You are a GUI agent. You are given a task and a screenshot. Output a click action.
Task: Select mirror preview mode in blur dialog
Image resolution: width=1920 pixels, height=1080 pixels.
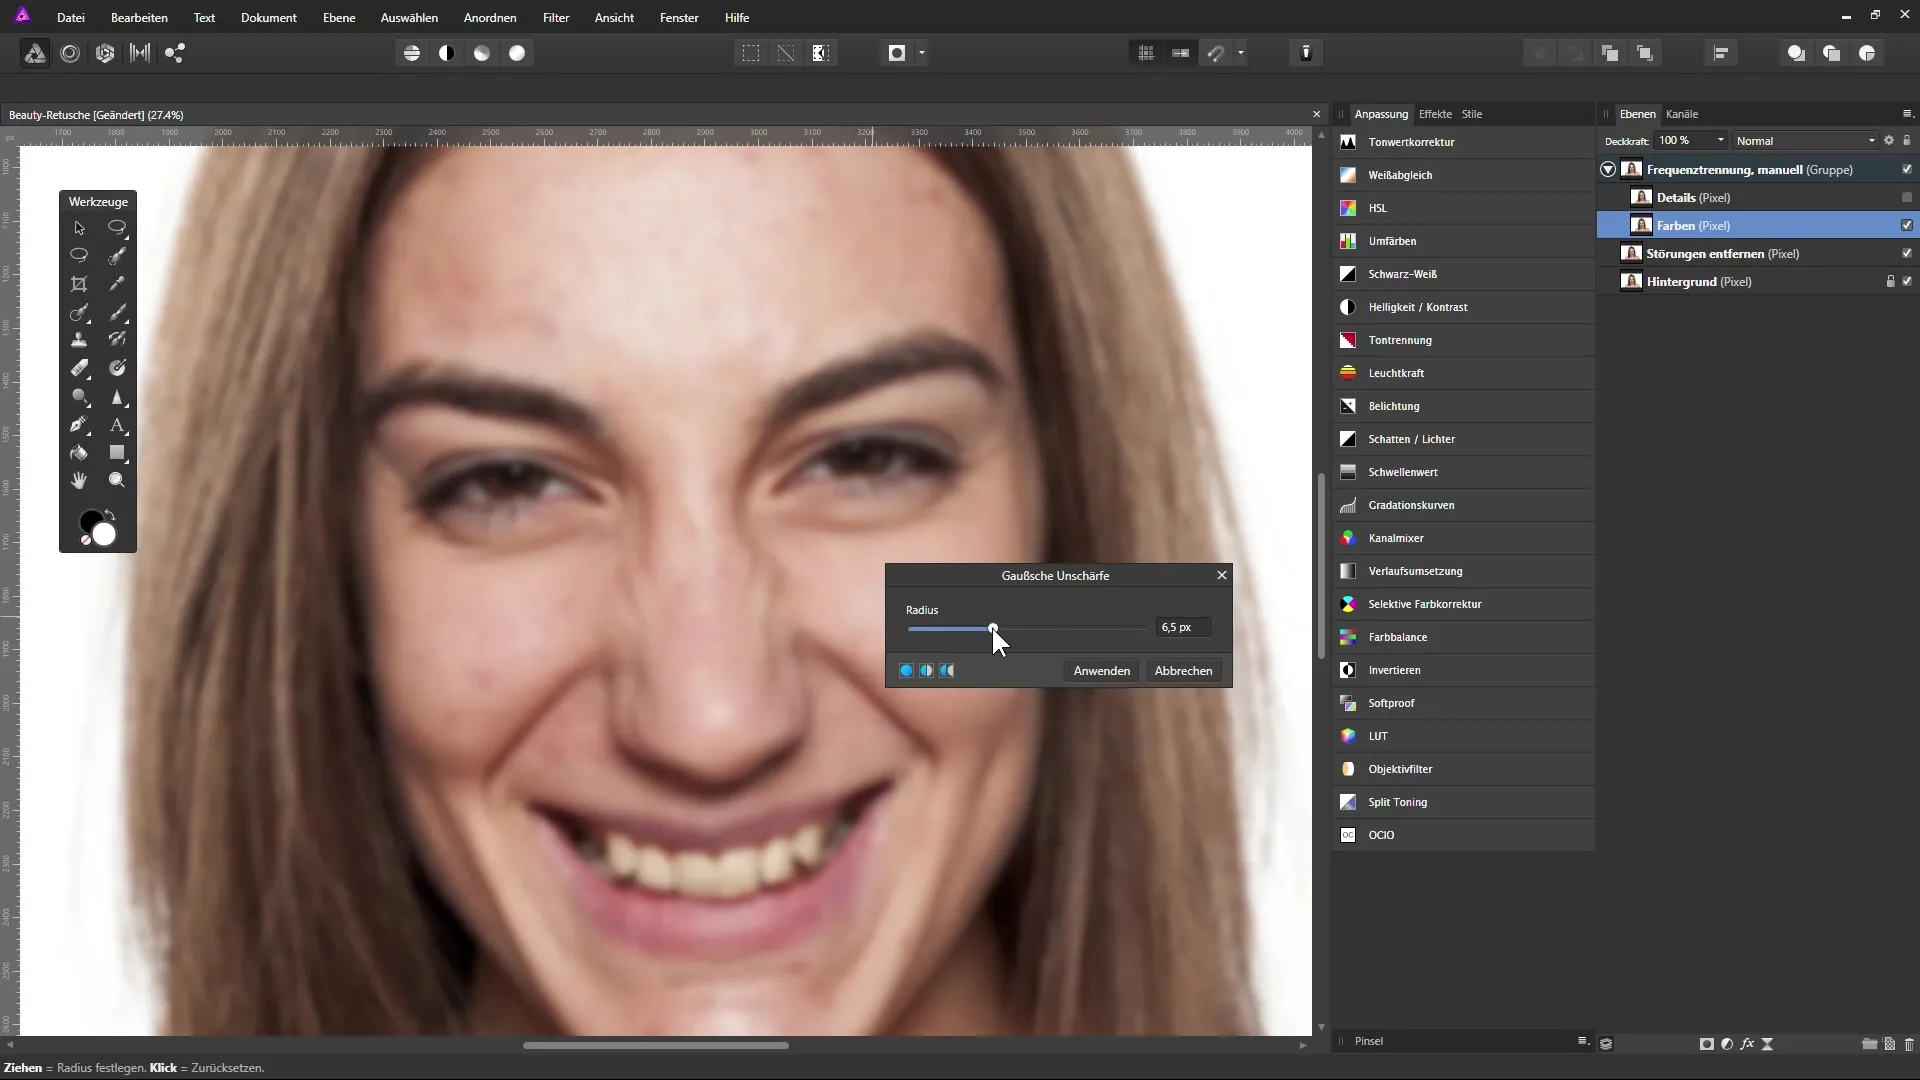coord(946,671)
